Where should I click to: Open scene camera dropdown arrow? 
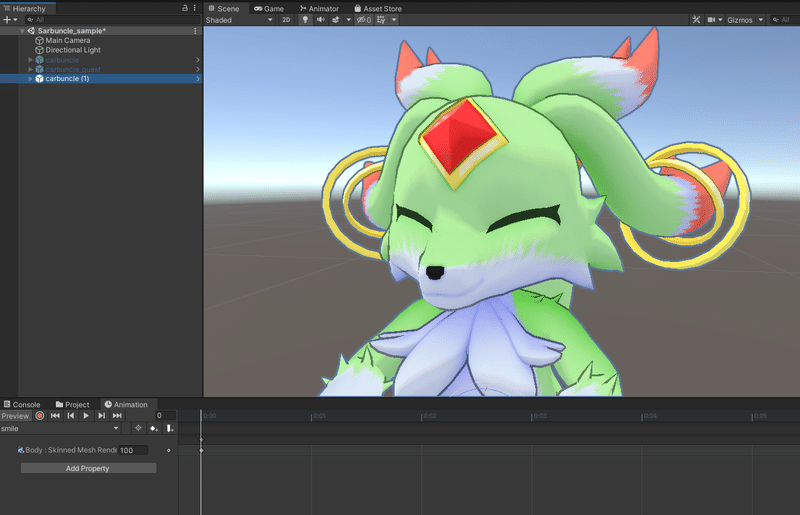(x=720, y=20)
